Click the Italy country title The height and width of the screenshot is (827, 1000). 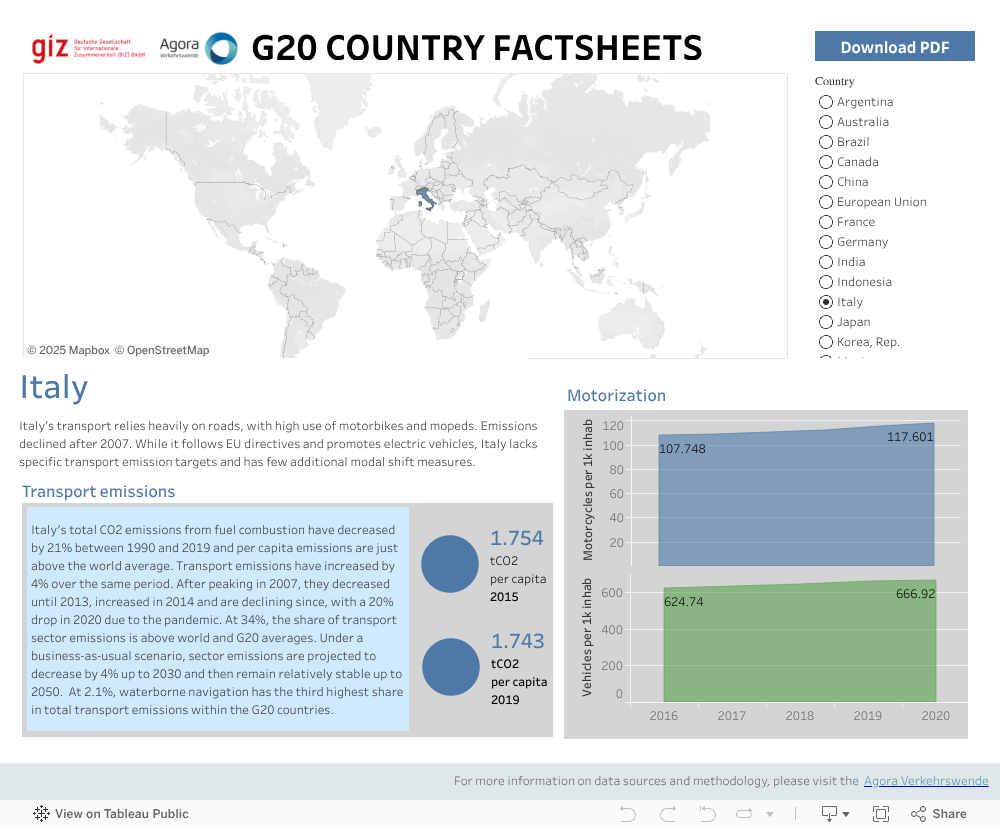coord(54,387)
